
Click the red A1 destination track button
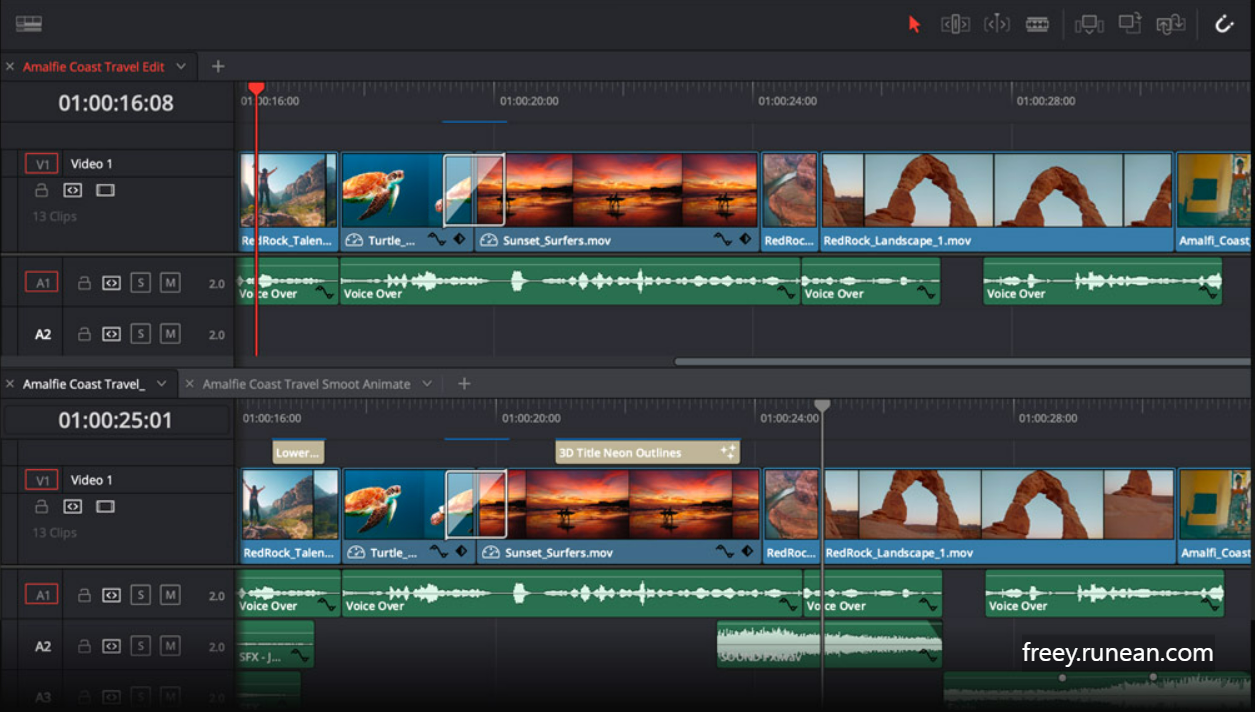(41, 283)
